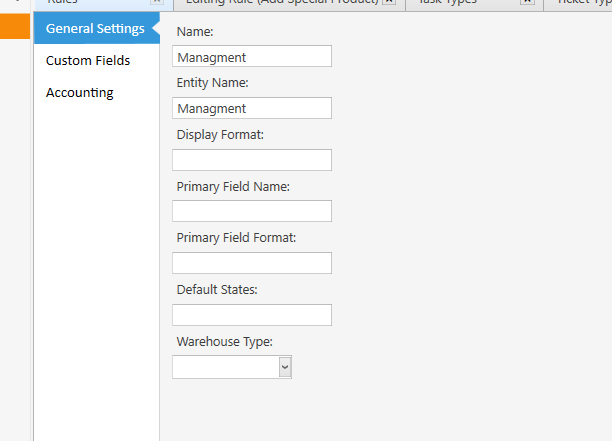Open the Task Types tab
Screen dimensions: 612x441
click(448, 2)
